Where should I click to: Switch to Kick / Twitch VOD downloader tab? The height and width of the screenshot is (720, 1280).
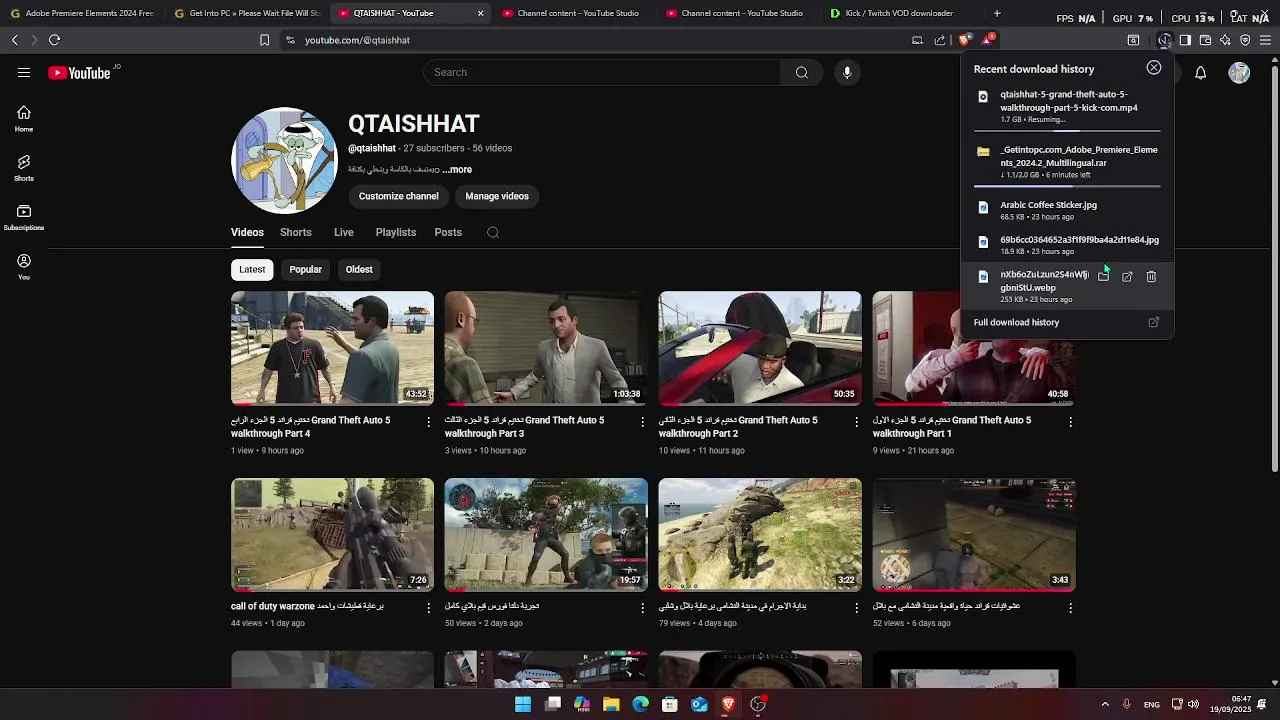tap(900, 13)
